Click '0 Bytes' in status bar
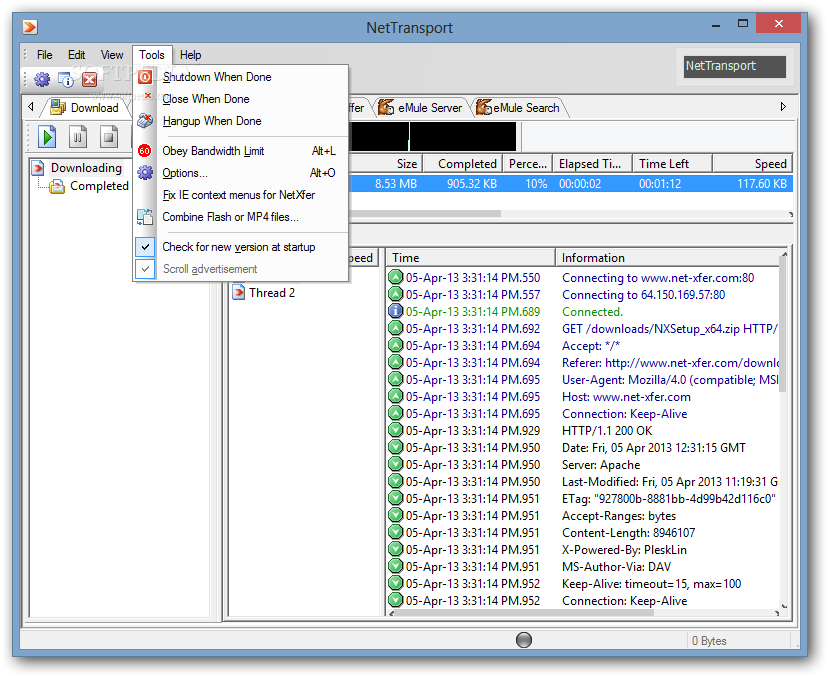Screen dimensions: 828x677 (709, 641)
